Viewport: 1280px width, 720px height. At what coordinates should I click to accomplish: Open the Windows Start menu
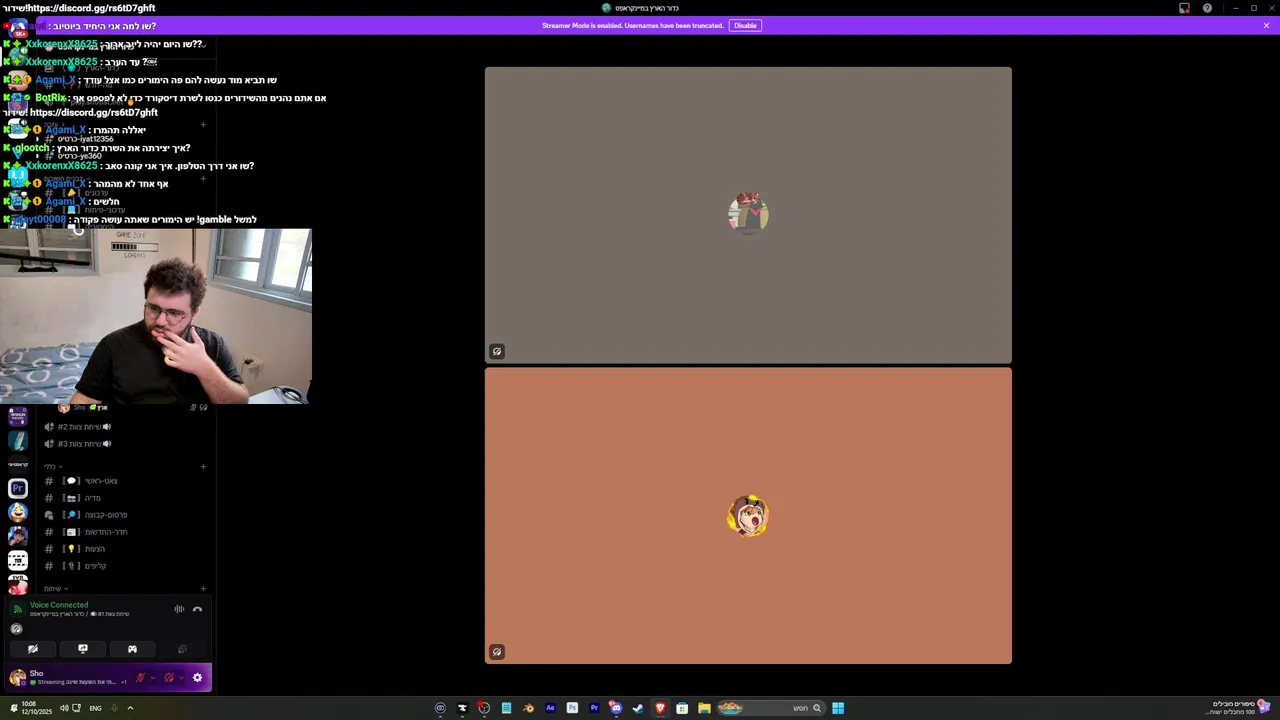click(838, 708)
